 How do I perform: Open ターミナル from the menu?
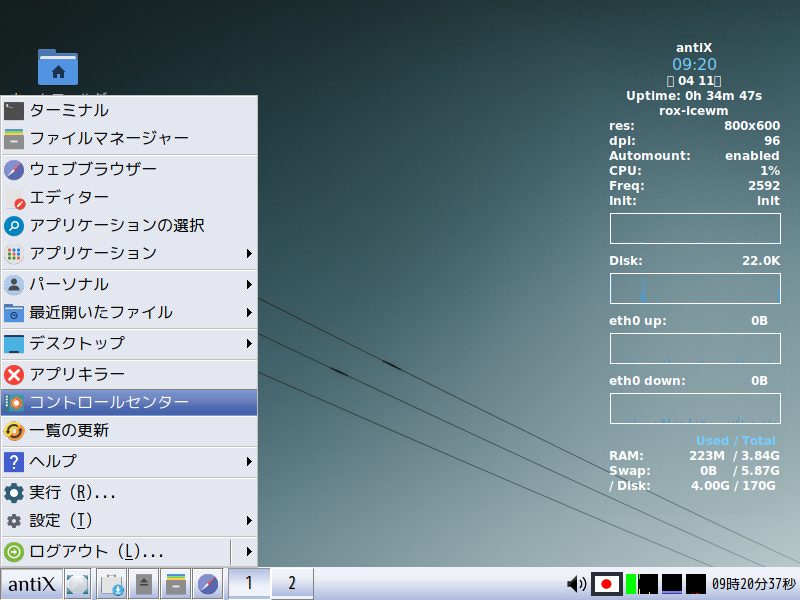tap(129, 111)
